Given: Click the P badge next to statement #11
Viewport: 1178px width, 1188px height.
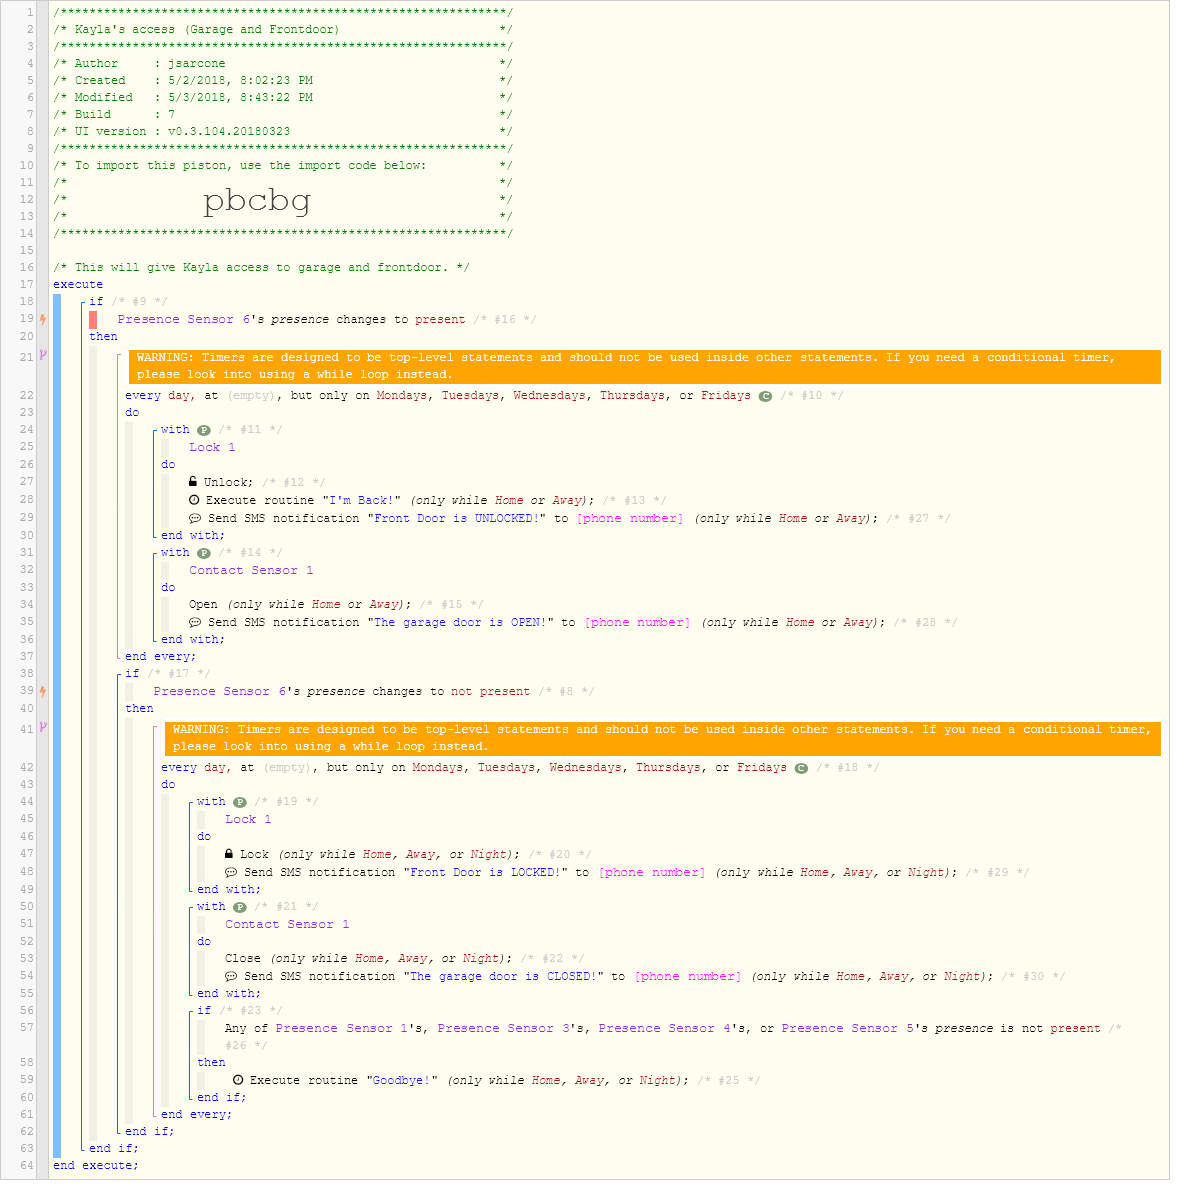Looking at the screenshot, I should click(x=204, y=430).
